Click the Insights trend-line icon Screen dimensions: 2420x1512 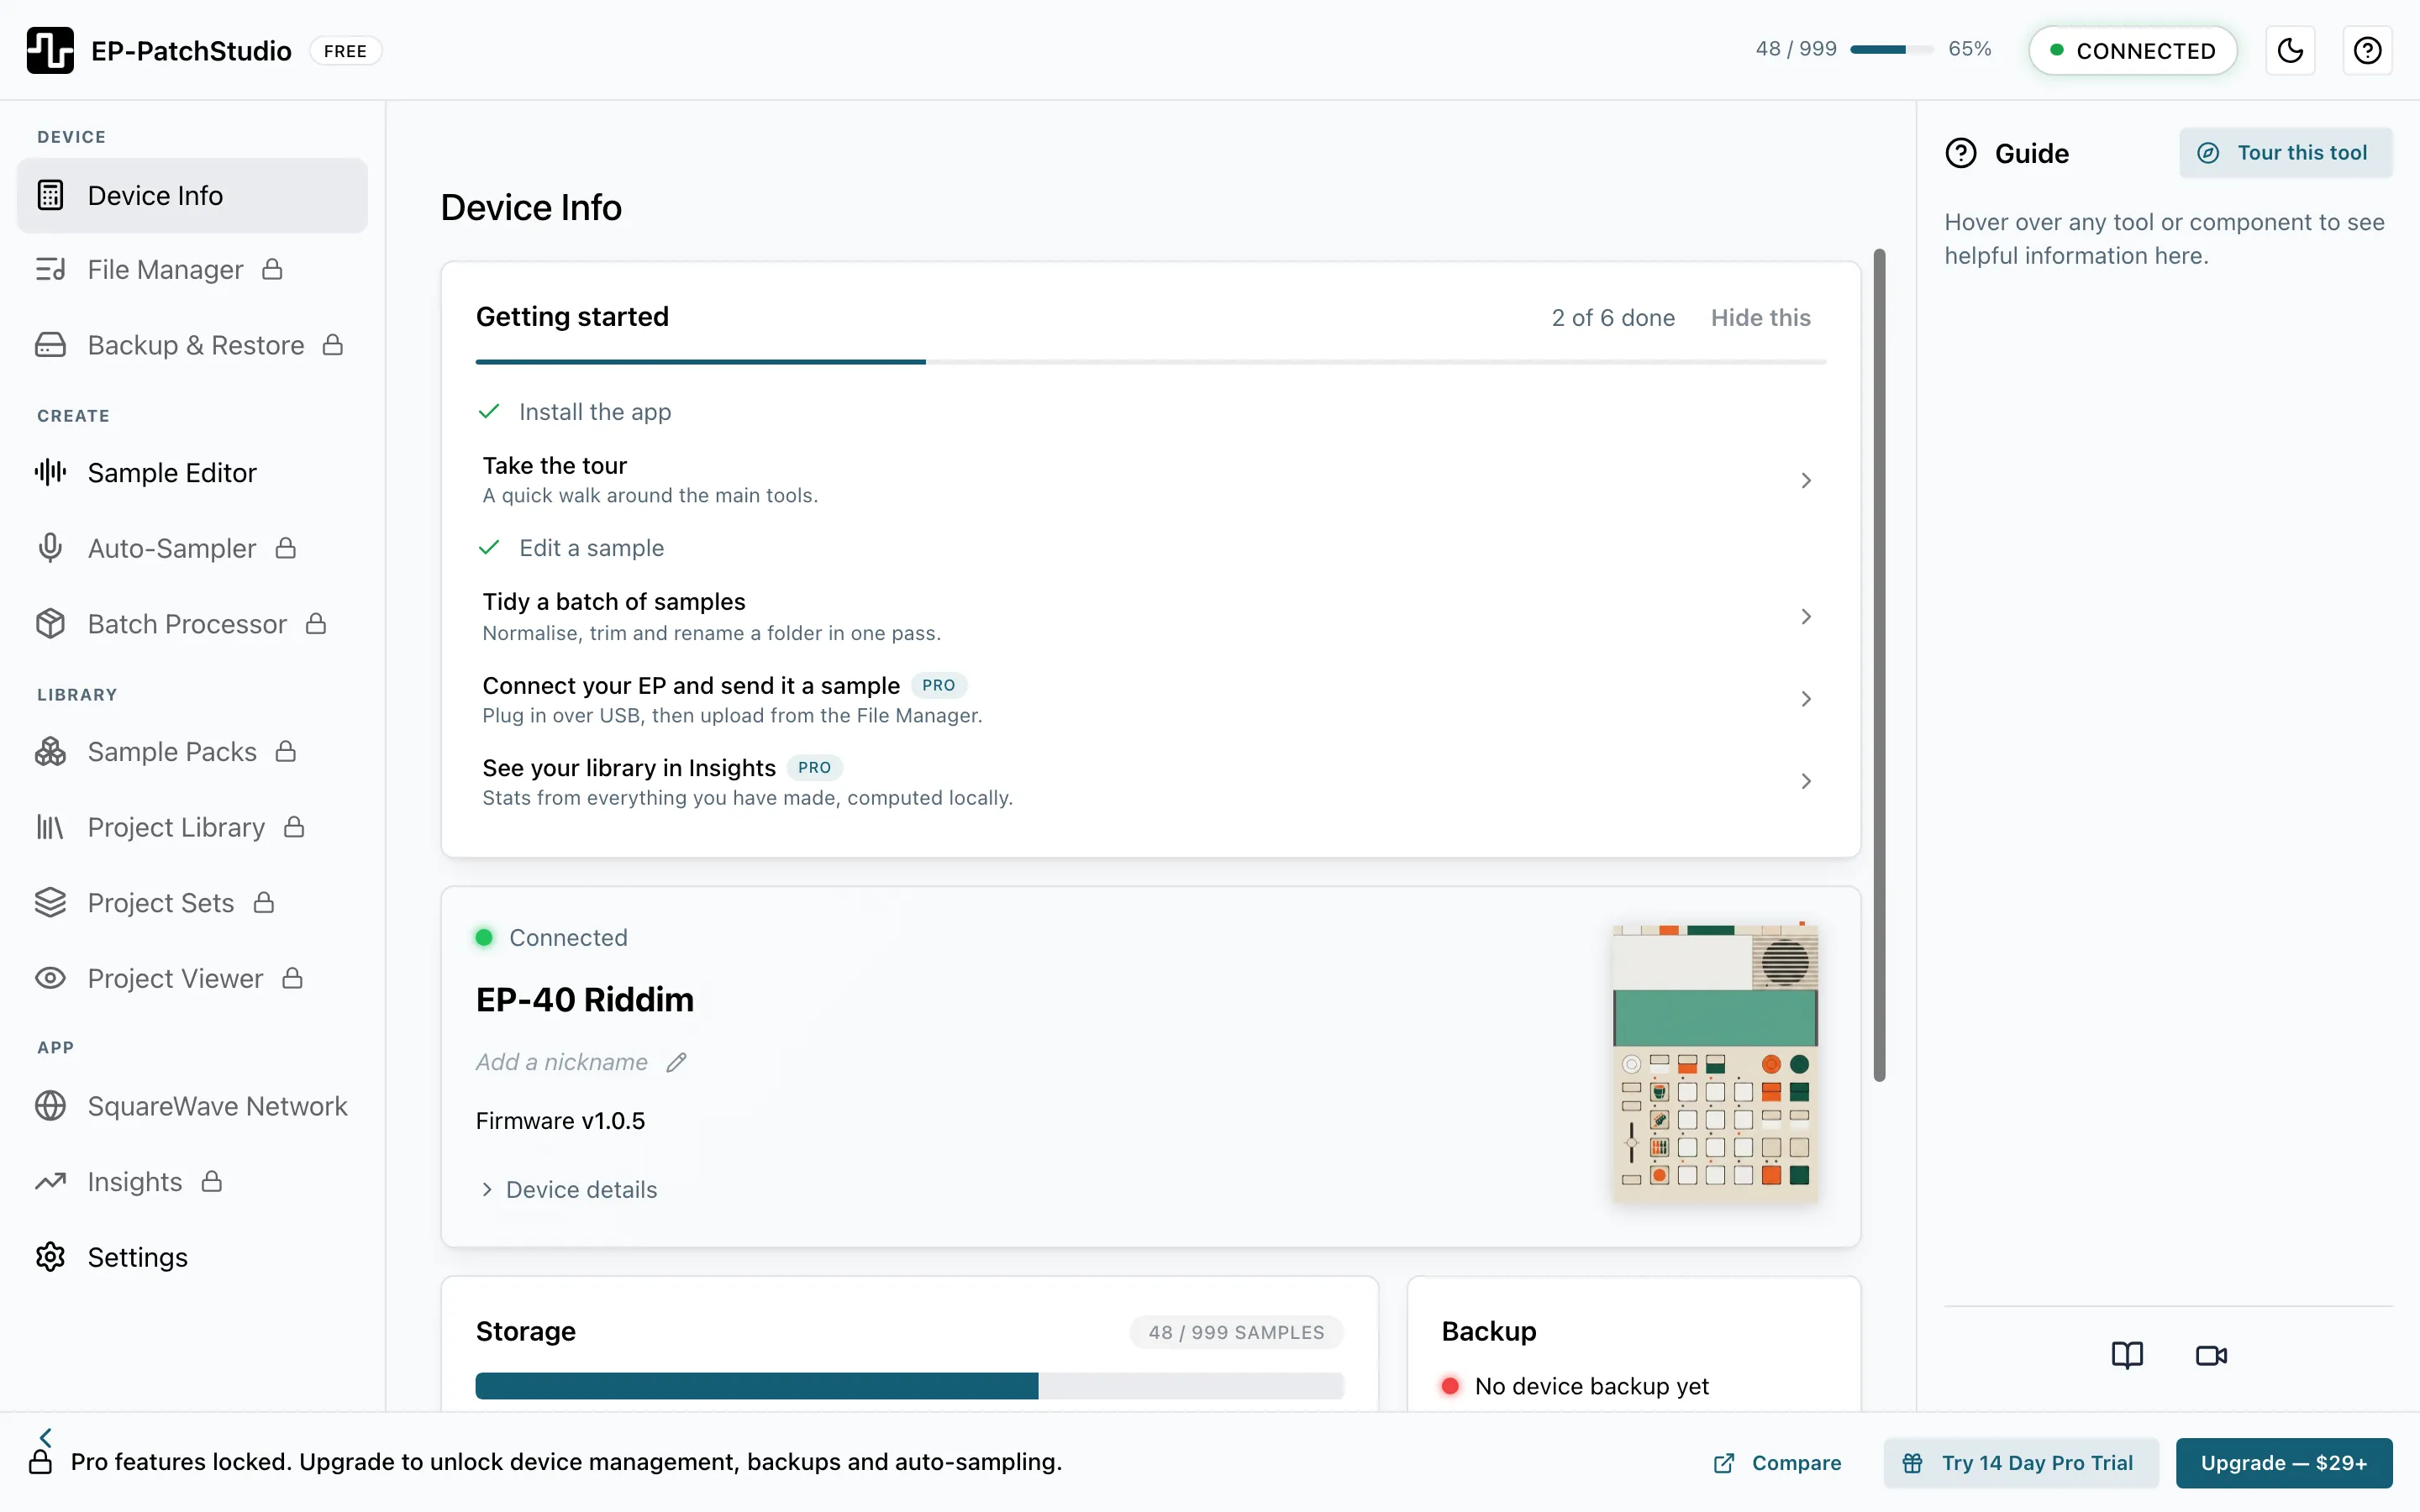[50, 1182]
